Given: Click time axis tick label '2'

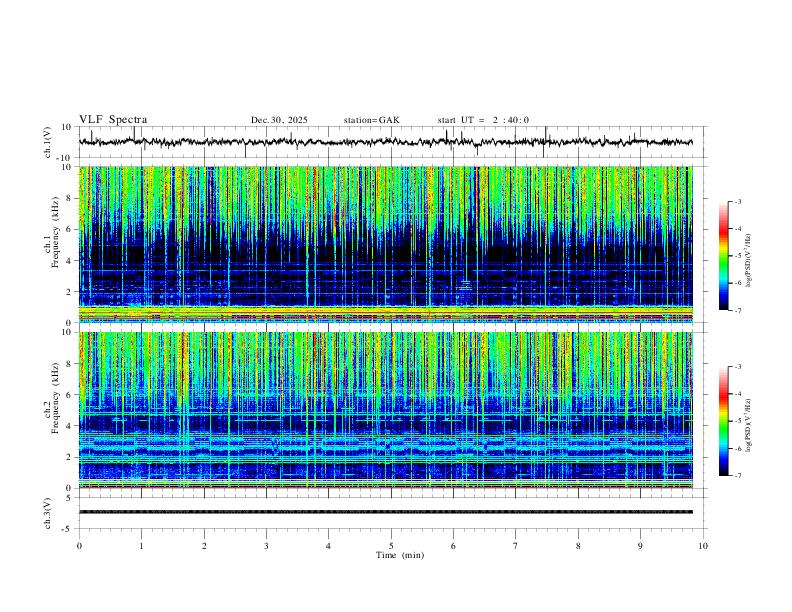Looking at the screenshot, I should (x=204, y=546).
